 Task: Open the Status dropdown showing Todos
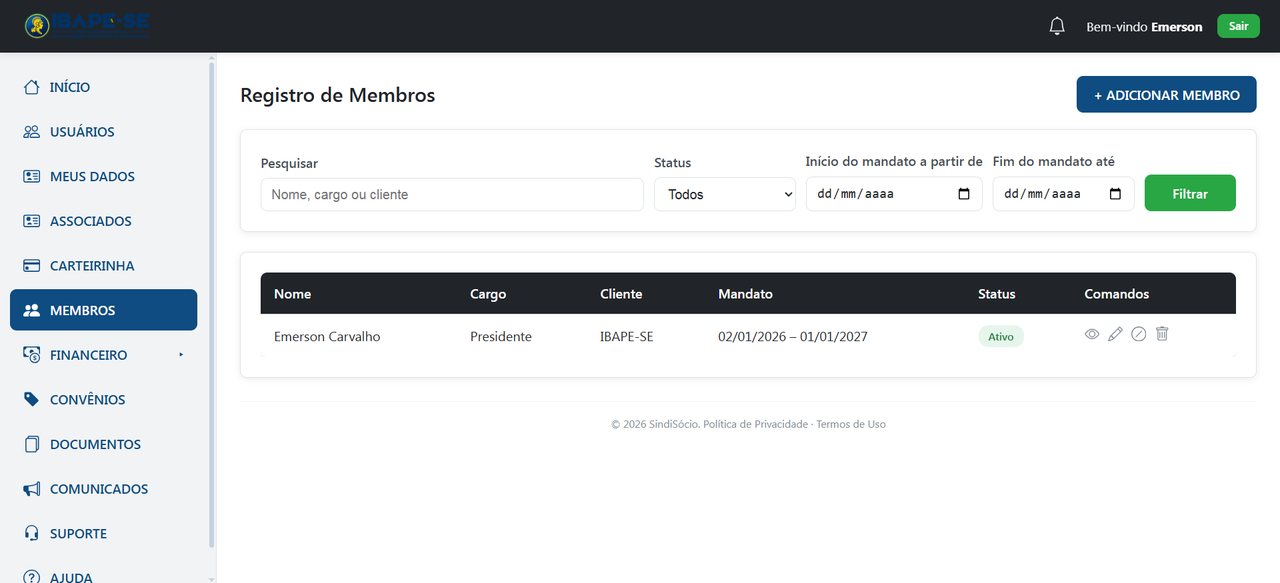pos(725,194)
